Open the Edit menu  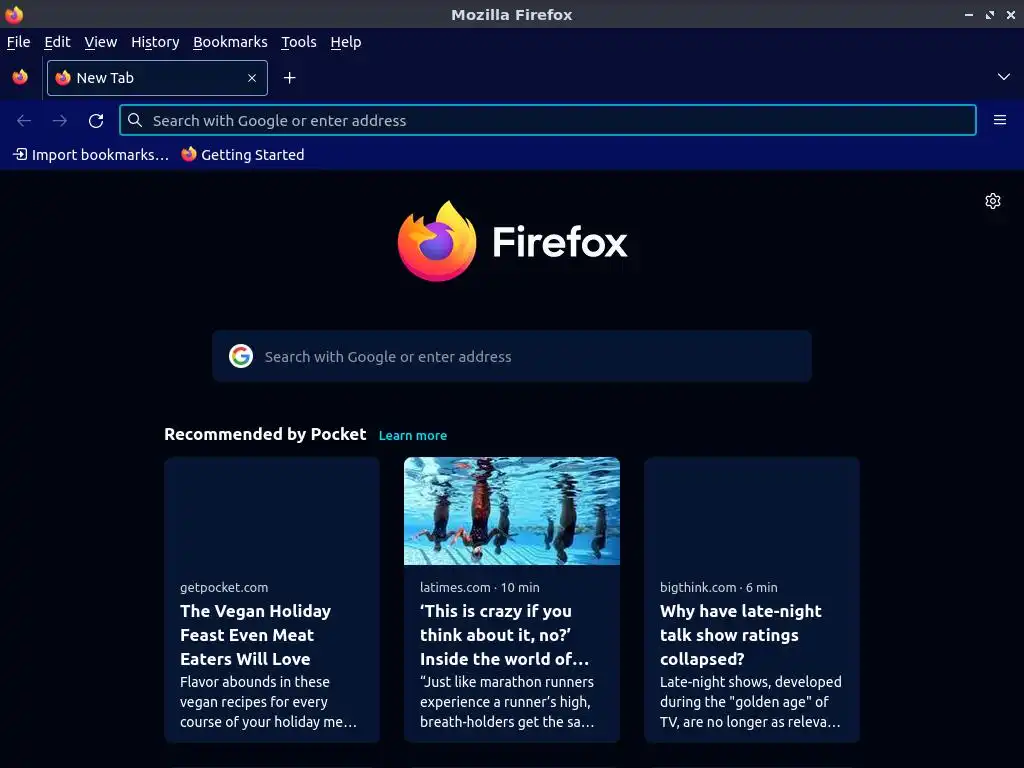click(57, 42)
